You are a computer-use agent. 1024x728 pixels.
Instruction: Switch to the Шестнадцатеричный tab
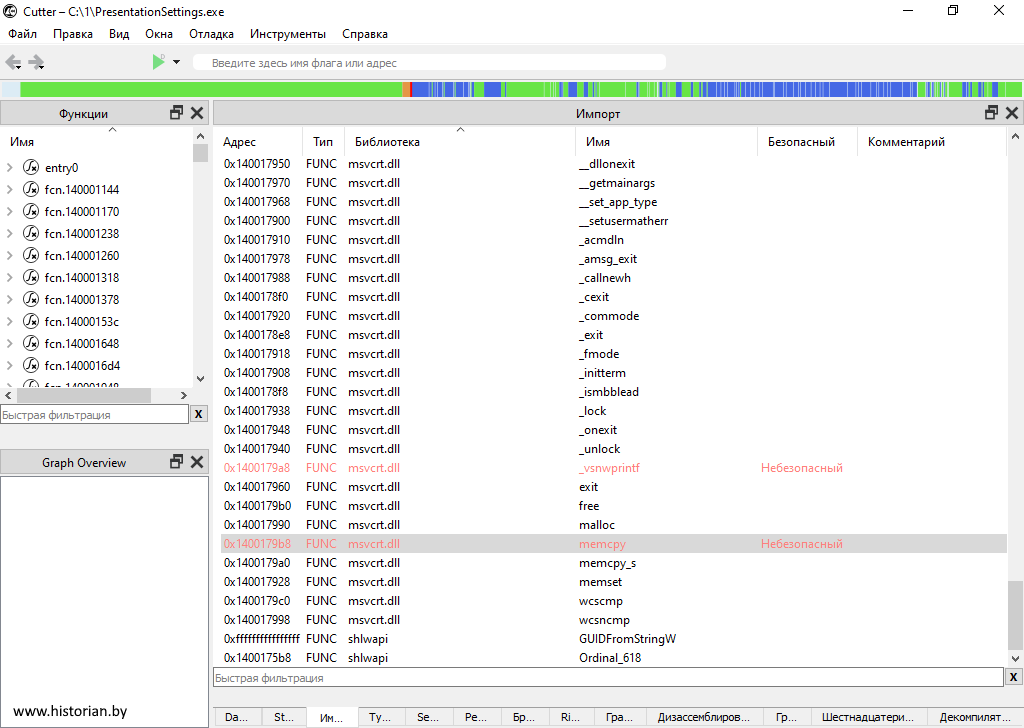(x=867, y=717)
